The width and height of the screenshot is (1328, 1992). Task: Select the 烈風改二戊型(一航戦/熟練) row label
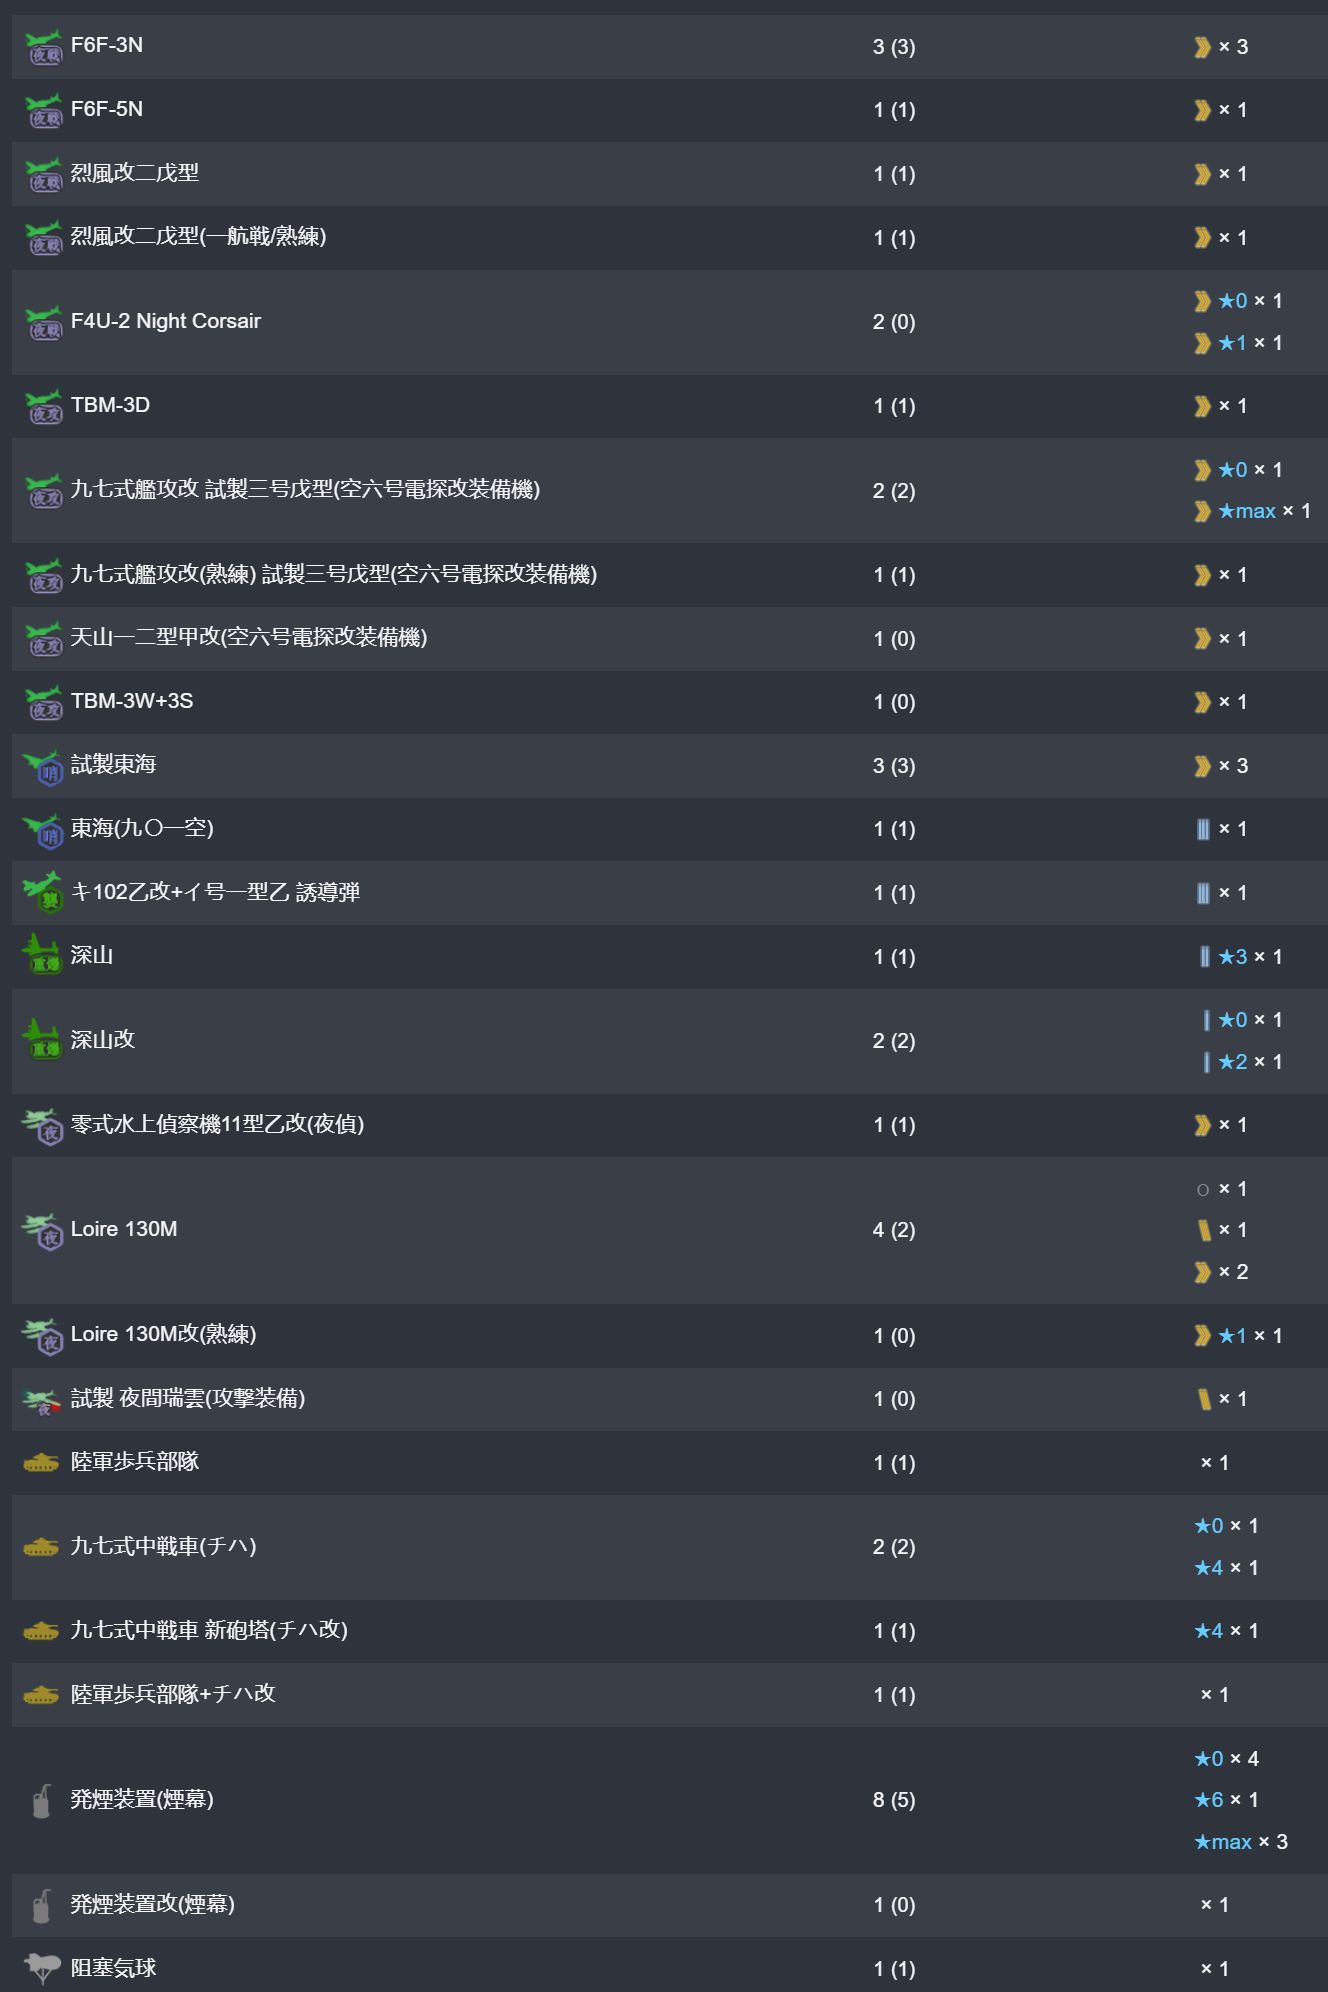click(x=198, y=237)
